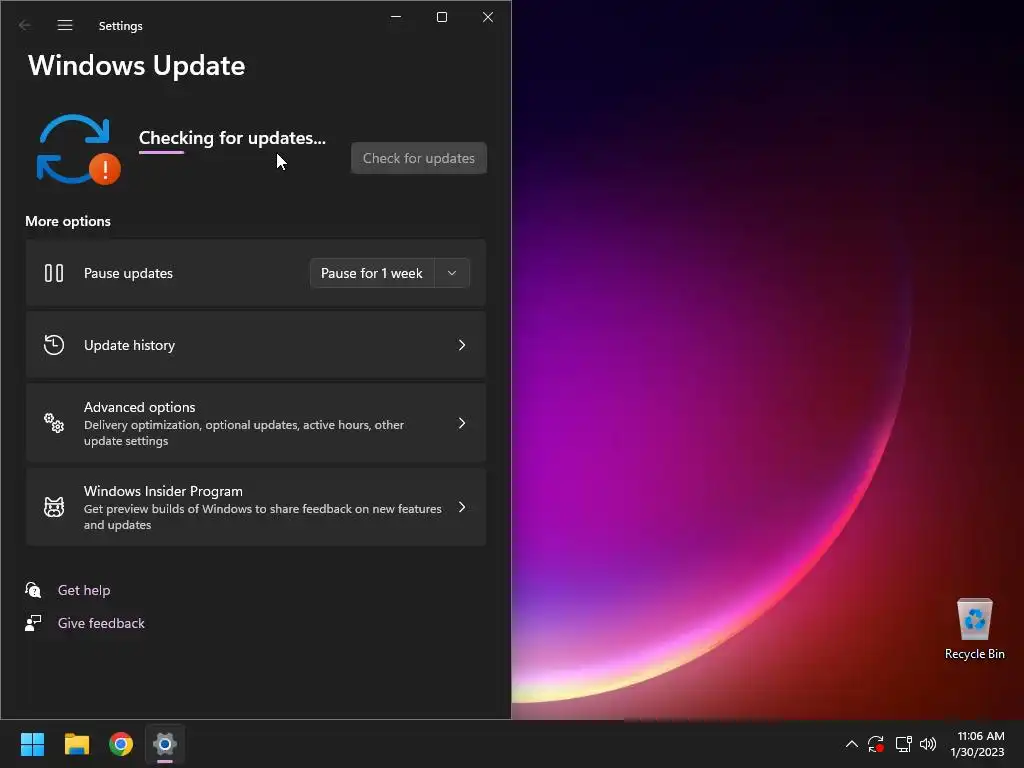
Task: Open Update history with its chevron
Action: tap(462, 345)
